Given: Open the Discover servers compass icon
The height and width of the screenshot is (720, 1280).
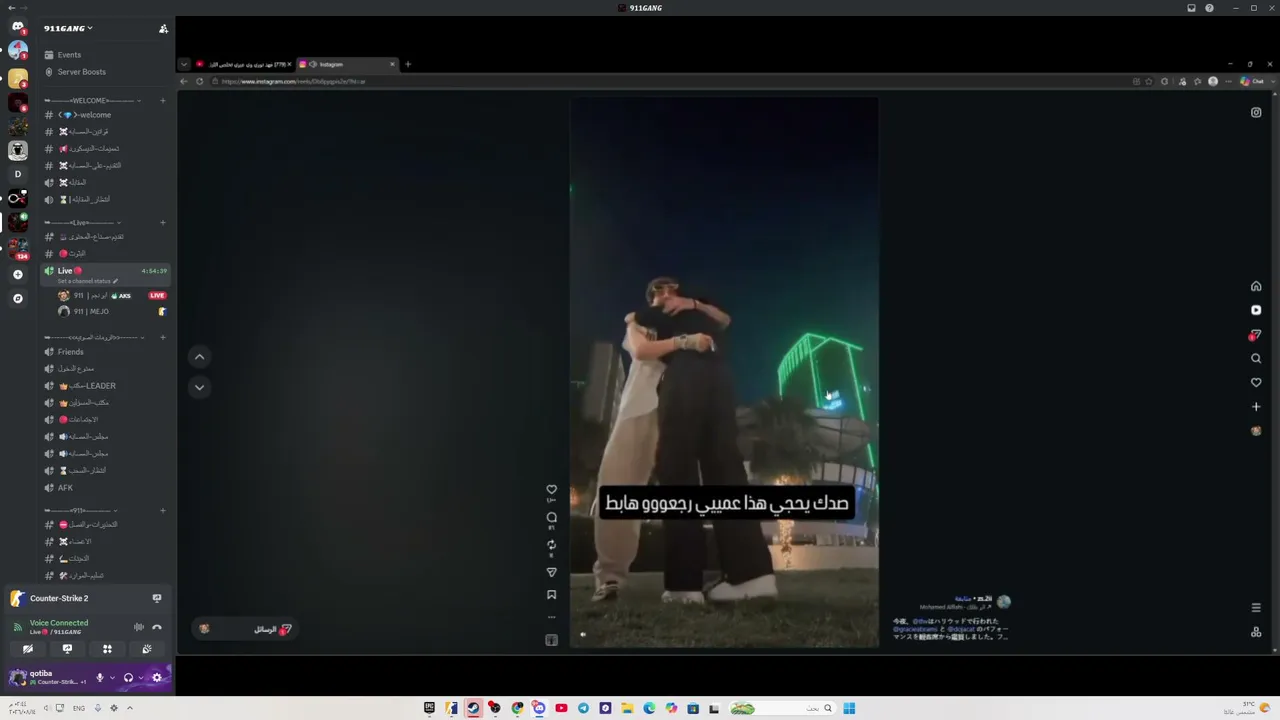Looking at the screenshot, I should click(x=17, y=298).
